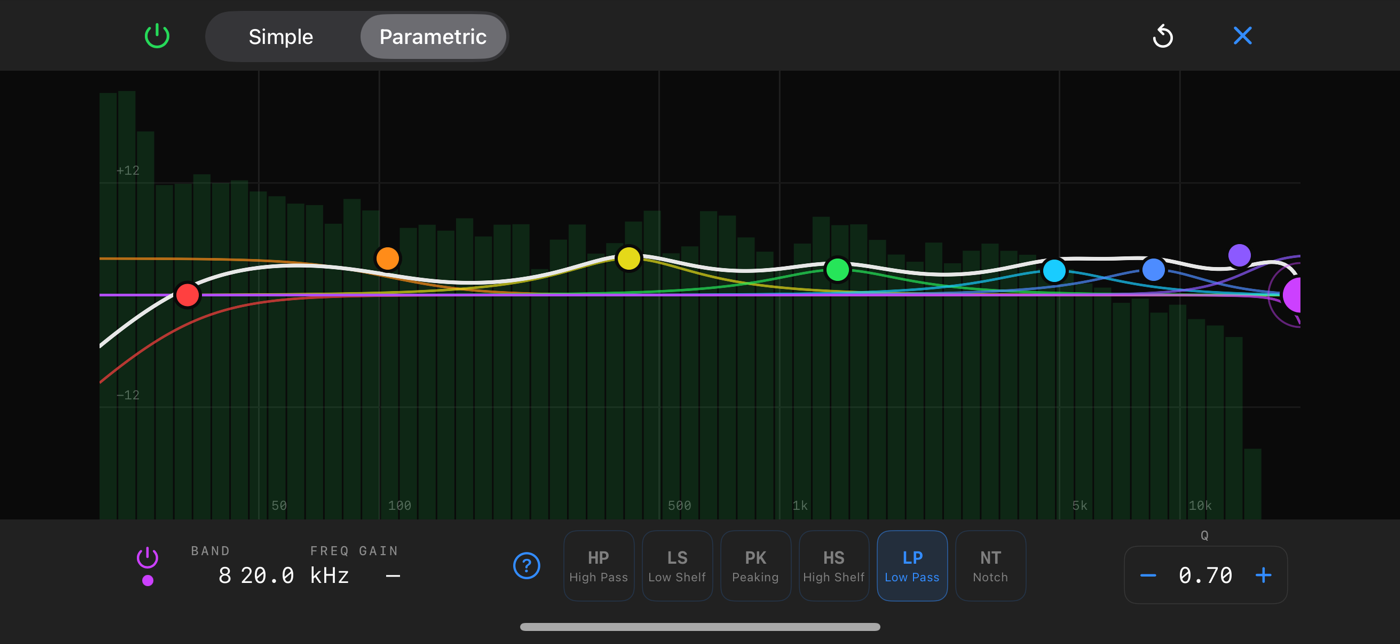Viewport: 1400px width, 644px height.
Task: Decrease Q with the minus button
Action: [x=1148, y=575]
